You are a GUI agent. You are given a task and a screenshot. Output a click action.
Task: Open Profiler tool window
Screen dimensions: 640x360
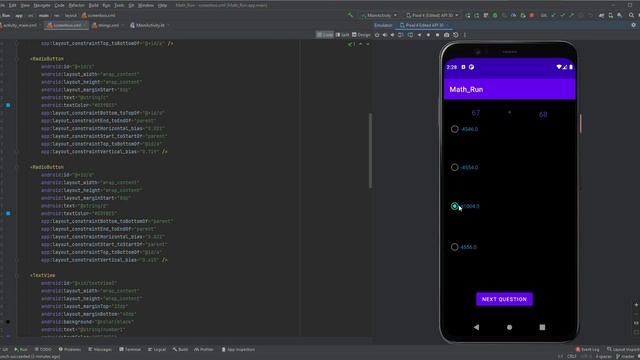pyautogui.click(x=204, y=349)
